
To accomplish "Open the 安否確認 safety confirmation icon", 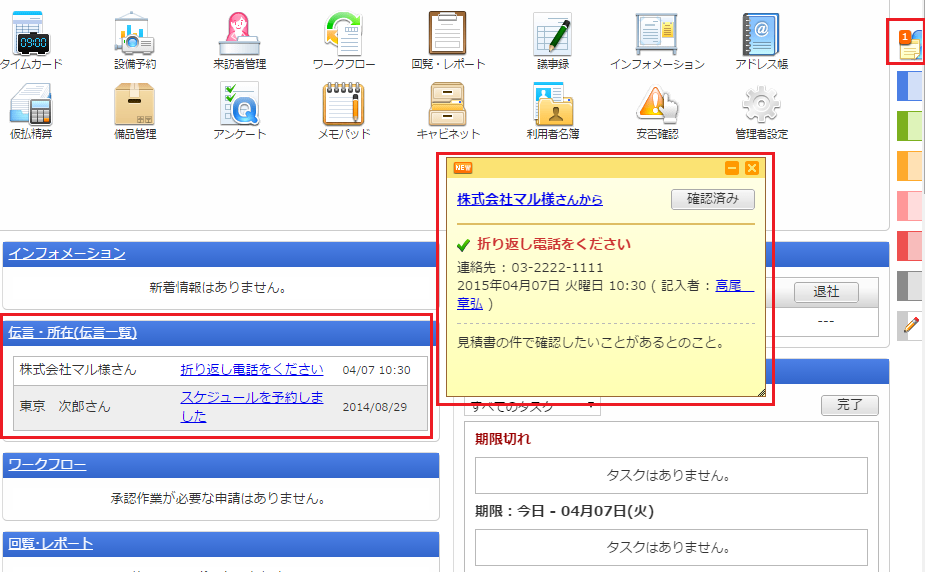I will click(x=657, y=106).
